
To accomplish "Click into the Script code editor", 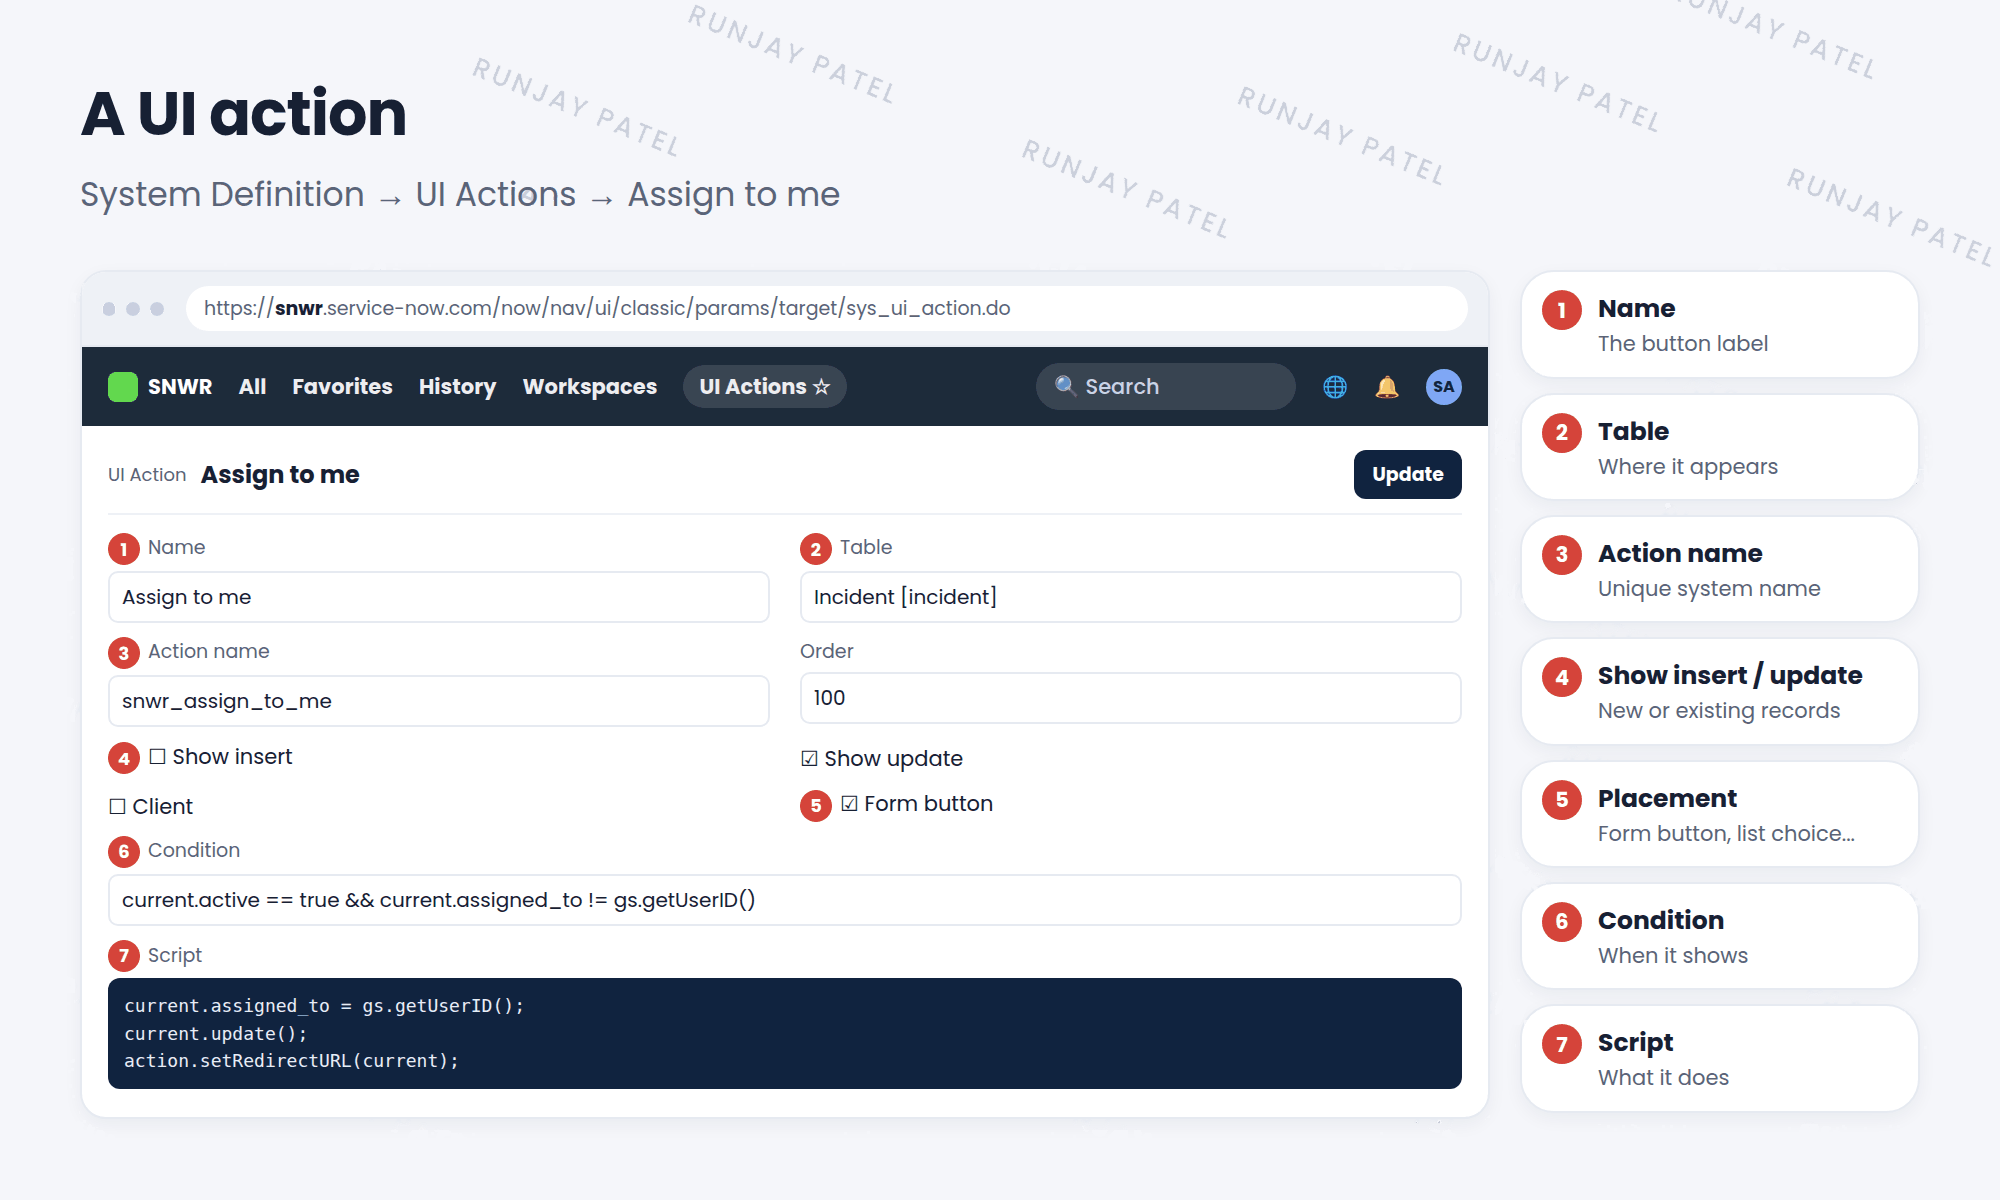I will 784,1033.
